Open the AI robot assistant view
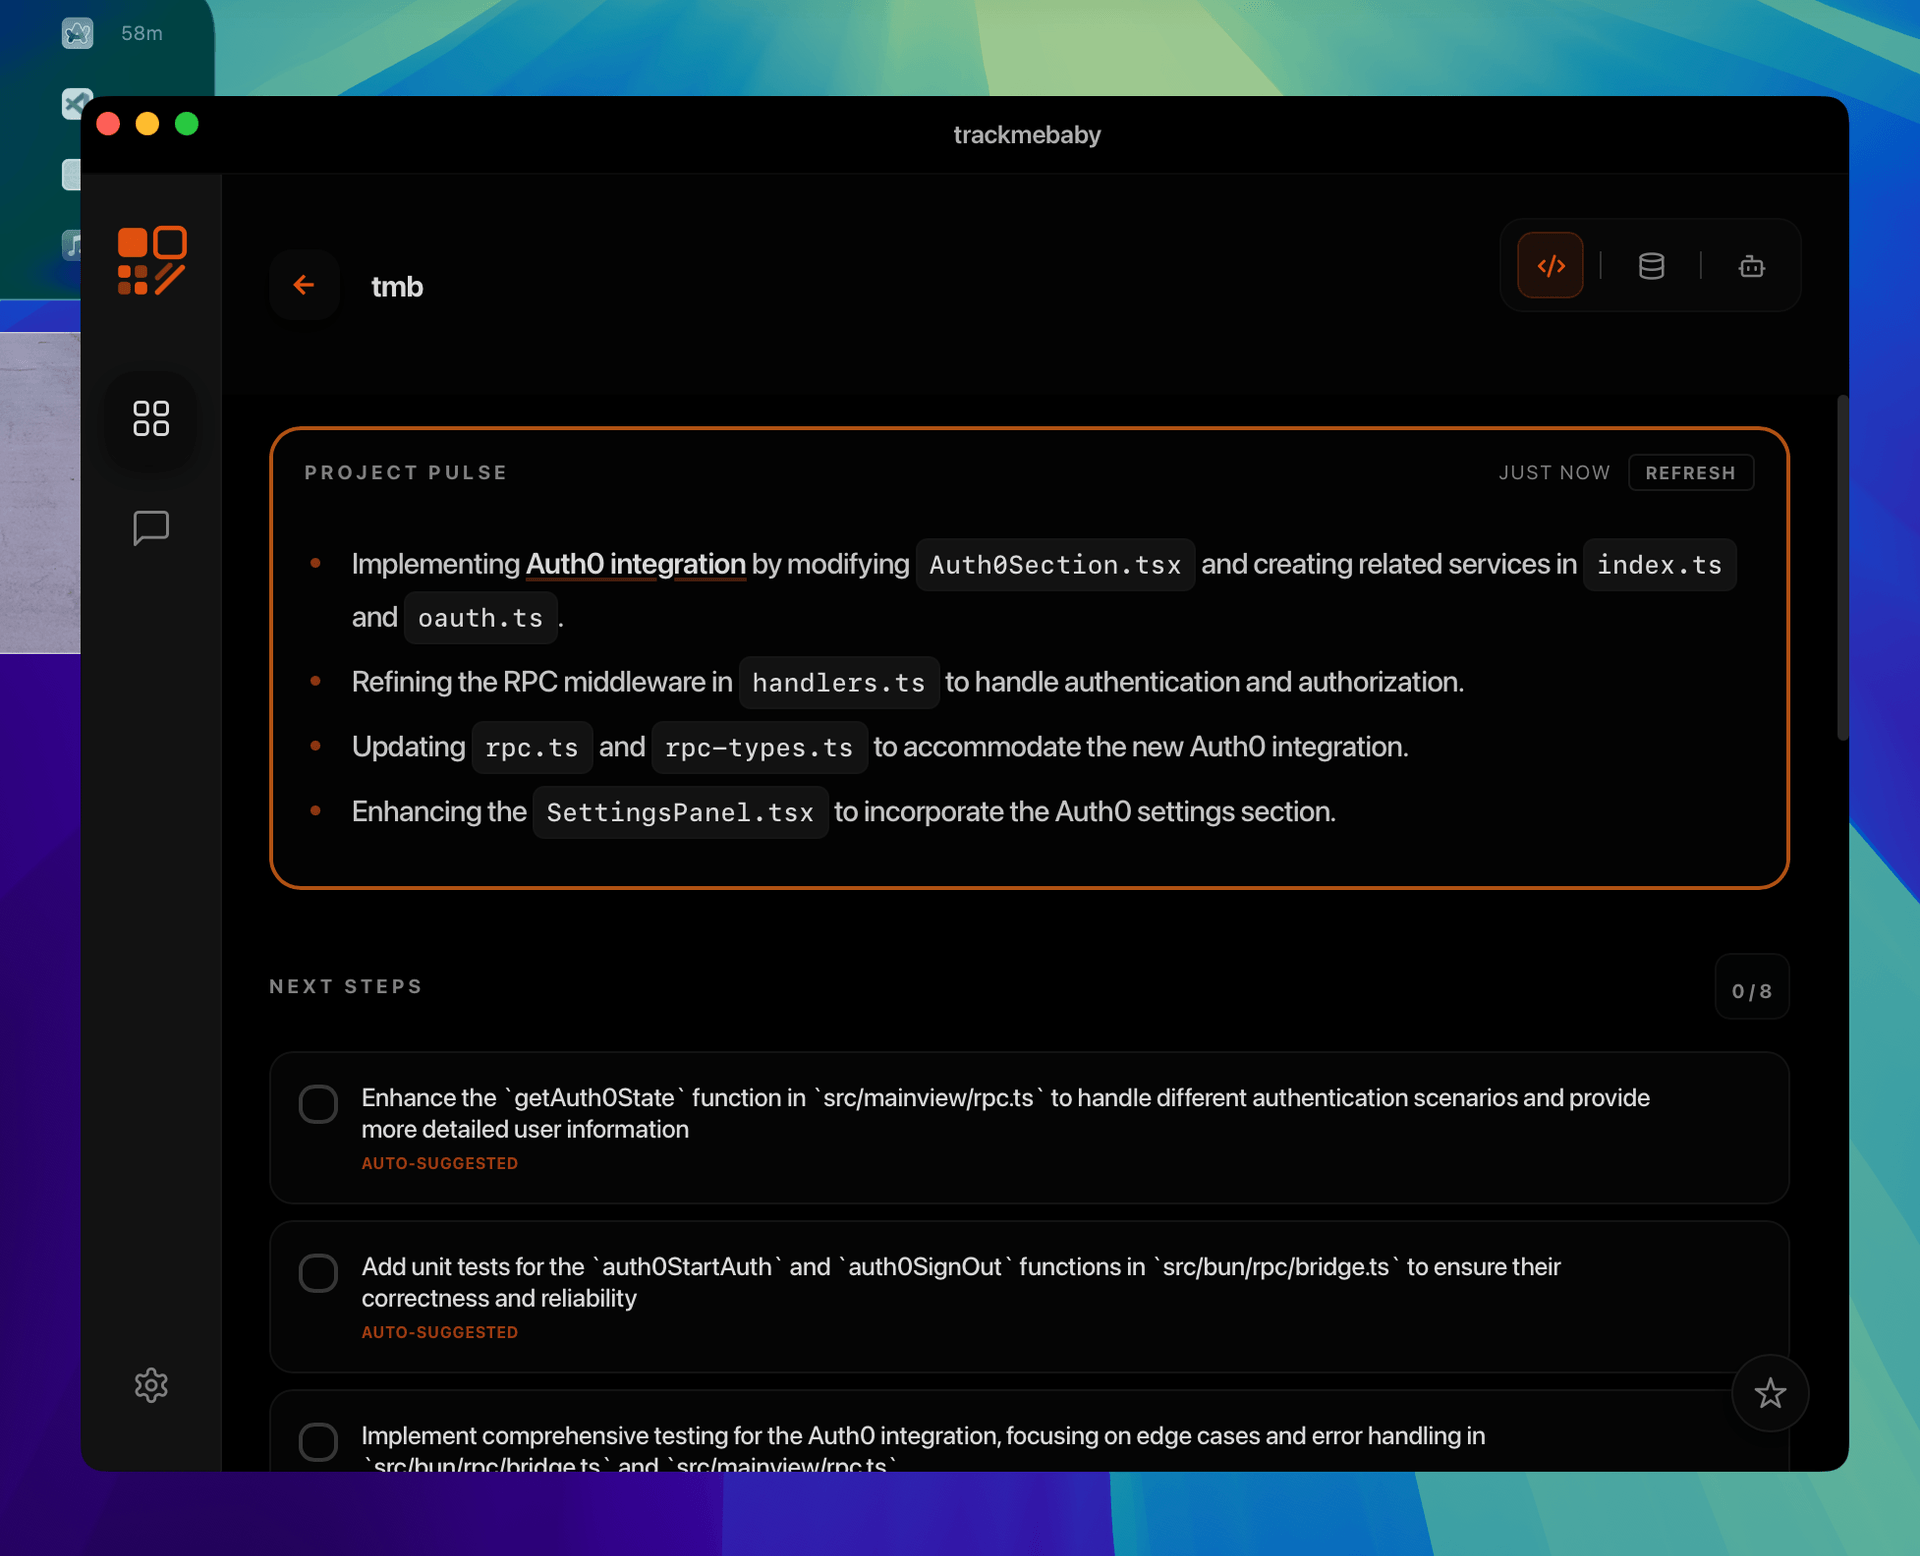The height and width of the screenshot is (1556, 1920). (x=1751, y=265)
